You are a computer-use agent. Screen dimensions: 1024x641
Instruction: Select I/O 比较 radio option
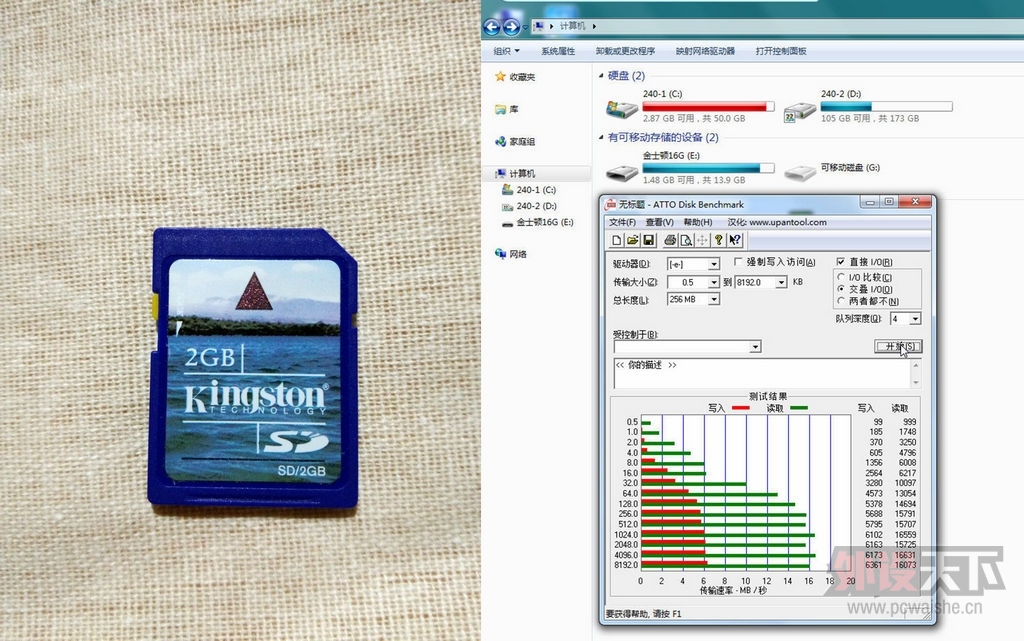[841, 277]
